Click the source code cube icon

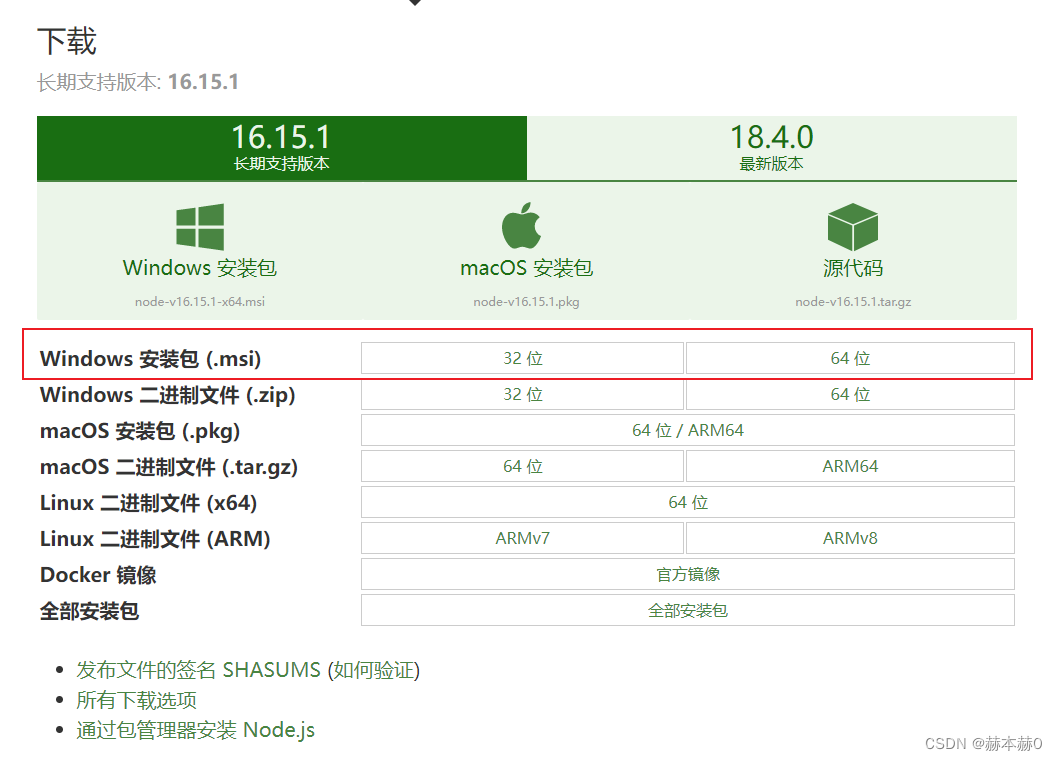(853, 227)
